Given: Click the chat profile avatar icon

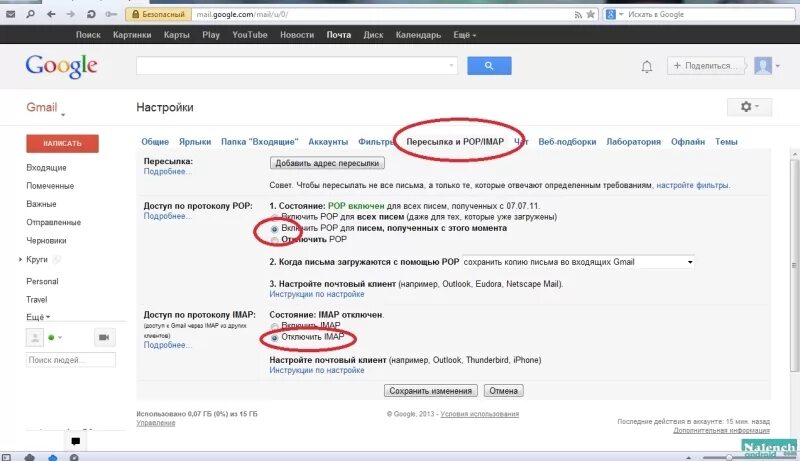Looking at the screenshot, I should pos(35,338).
